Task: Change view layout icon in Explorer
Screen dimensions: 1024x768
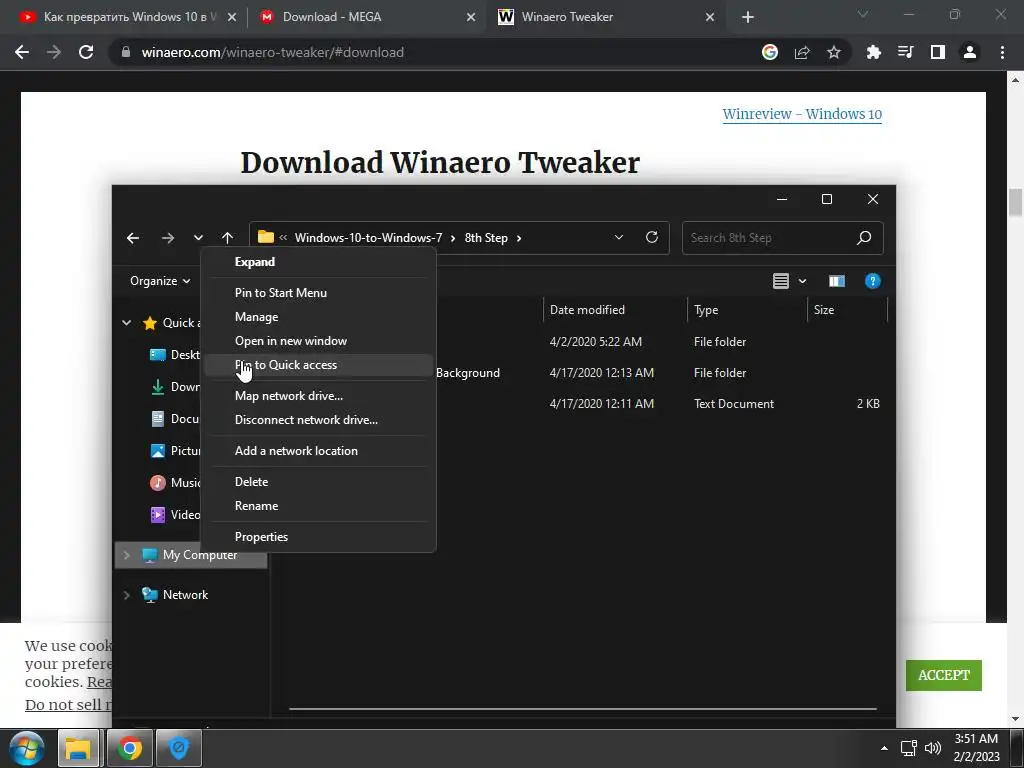Action: (780, 281)
